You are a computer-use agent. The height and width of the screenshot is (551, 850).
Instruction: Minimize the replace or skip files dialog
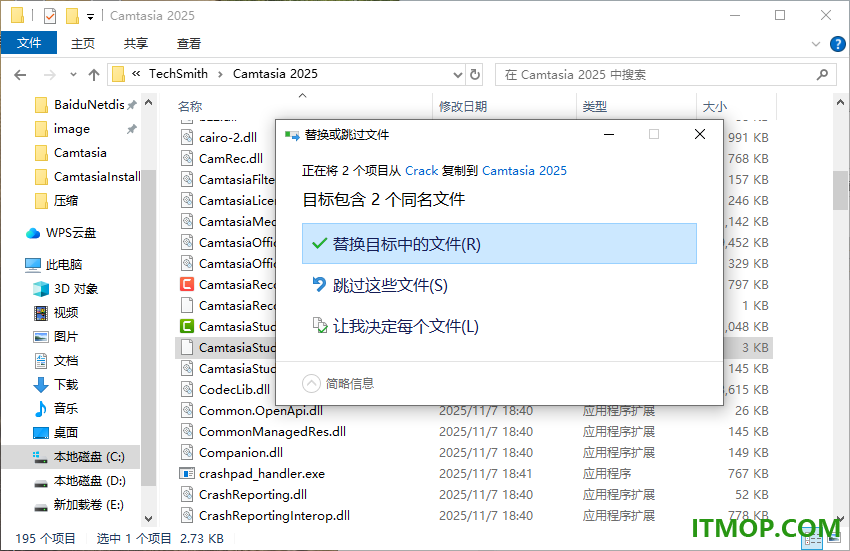[x=609, y=134]
